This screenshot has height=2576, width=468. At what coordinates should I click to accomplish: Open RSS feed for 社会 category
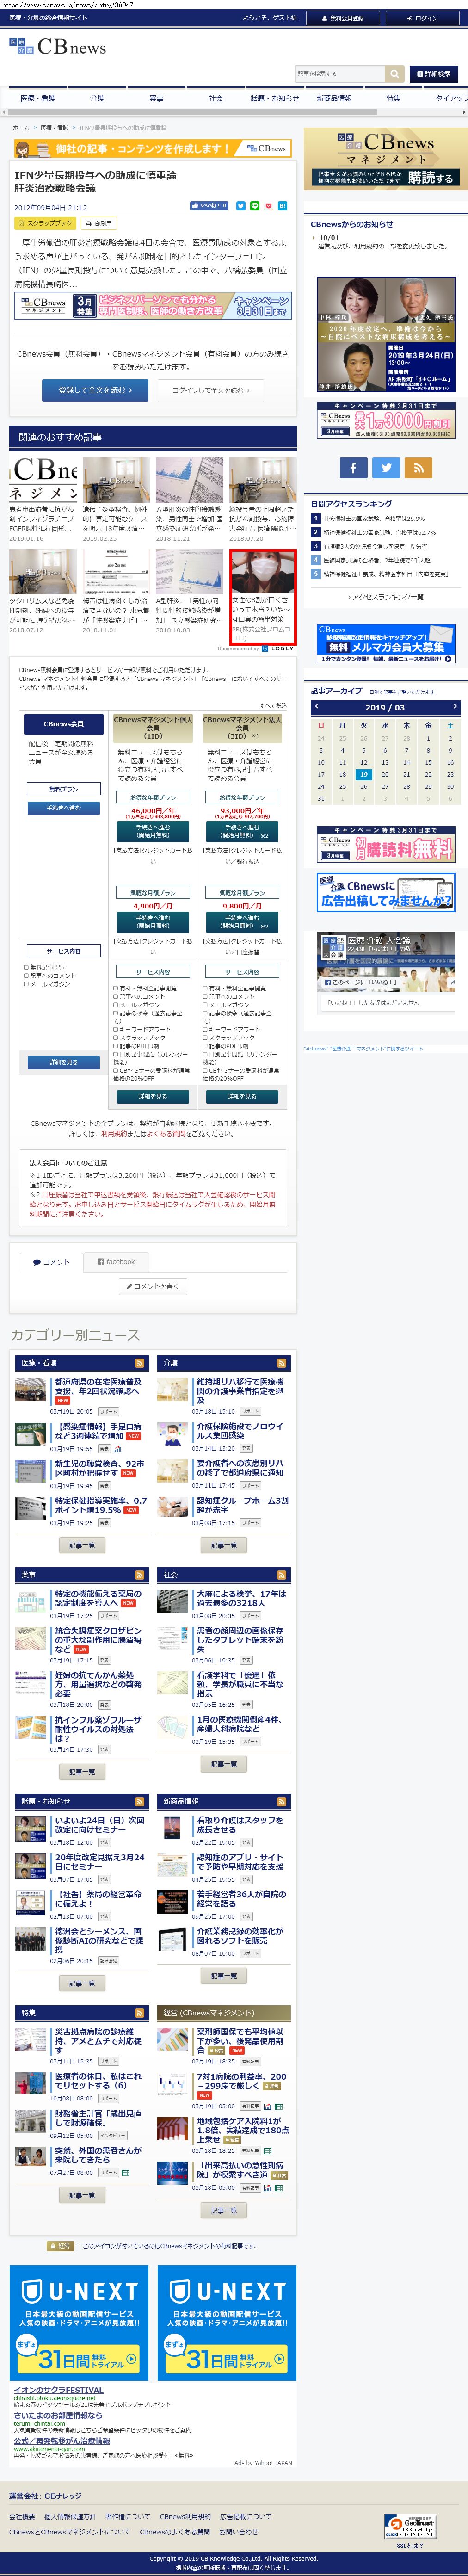coord(282,1575)
